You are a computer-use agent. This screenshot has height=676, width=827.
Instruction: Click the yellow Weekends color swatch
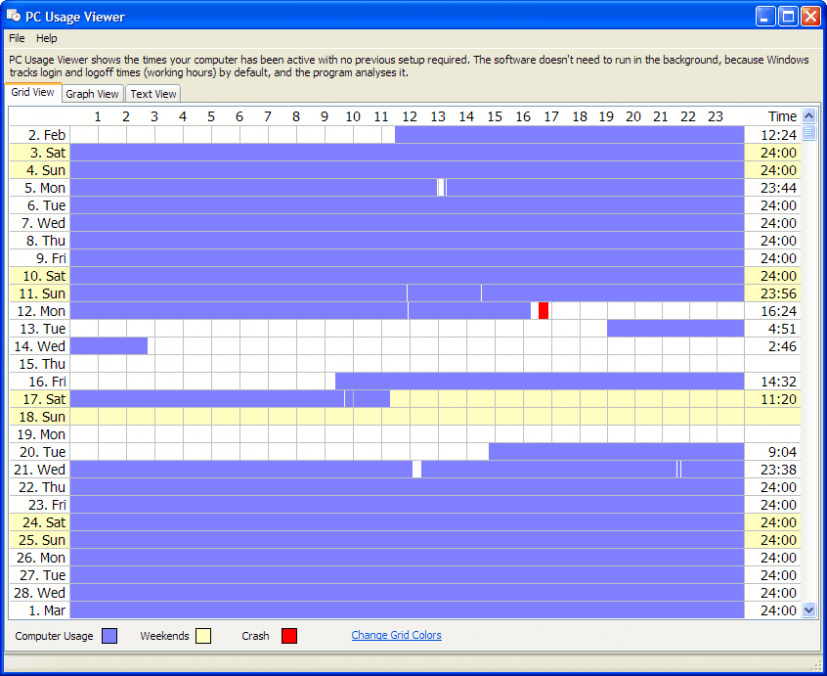[203, 636]
